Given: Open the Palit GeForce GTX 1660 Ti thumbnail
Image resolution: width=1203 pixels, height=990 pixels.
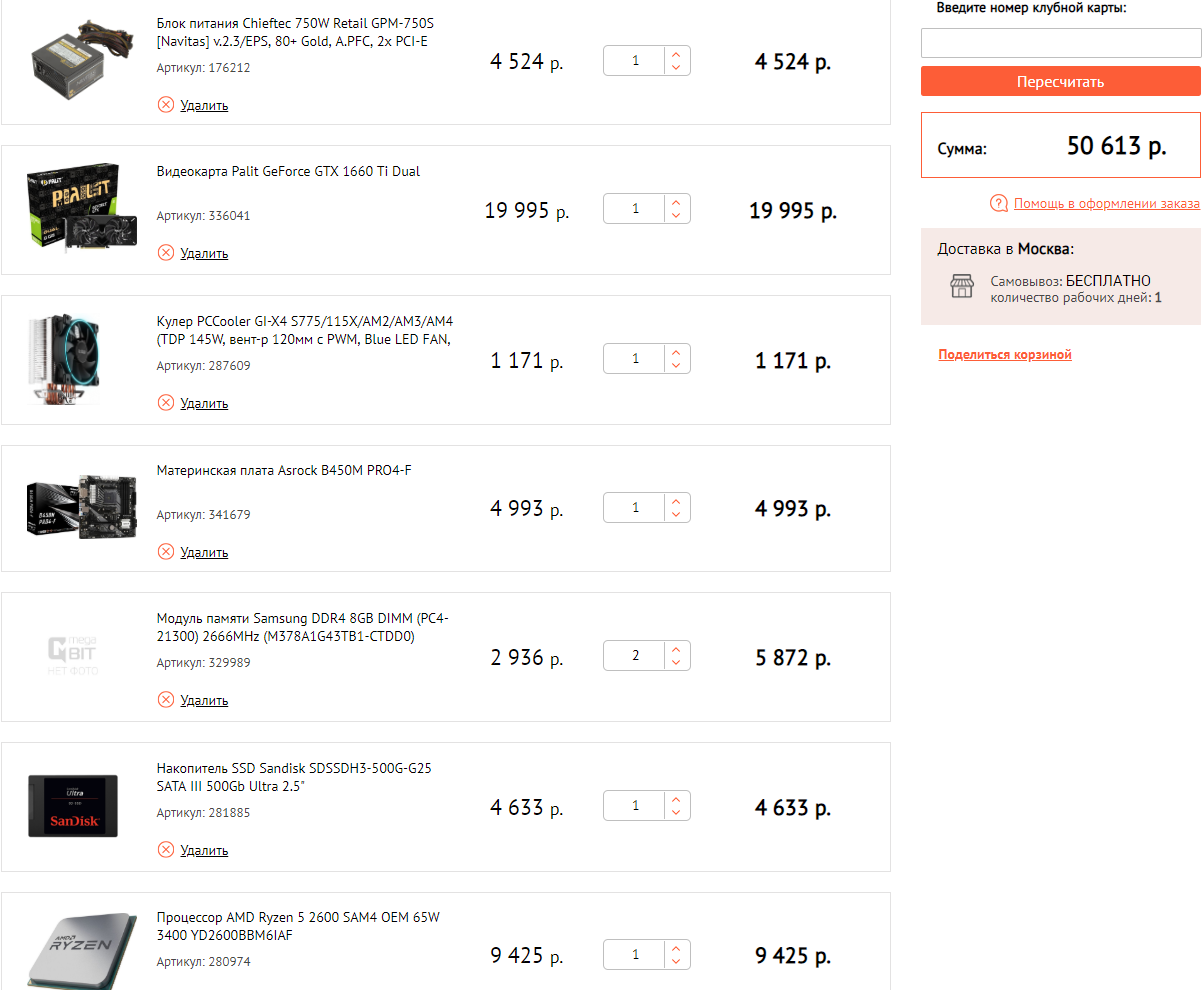Looking at the screenshot, I should click(x=71, y=208).
